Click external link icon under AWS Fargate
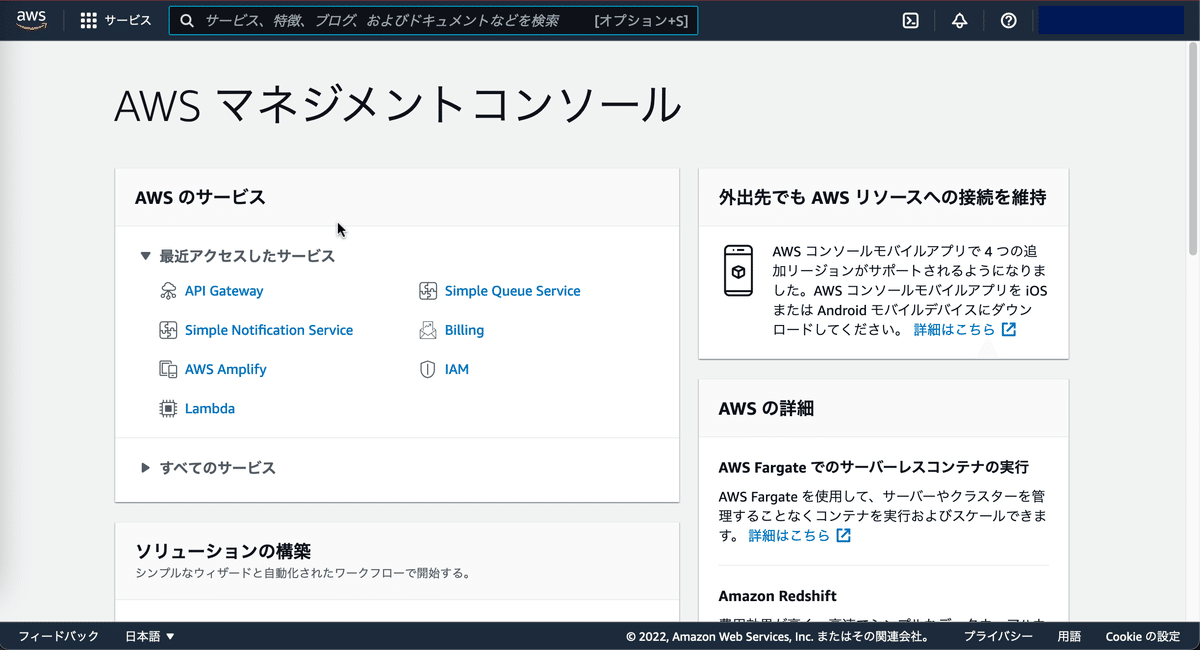This screenshot has width=1200, height=650. (844, 535)
